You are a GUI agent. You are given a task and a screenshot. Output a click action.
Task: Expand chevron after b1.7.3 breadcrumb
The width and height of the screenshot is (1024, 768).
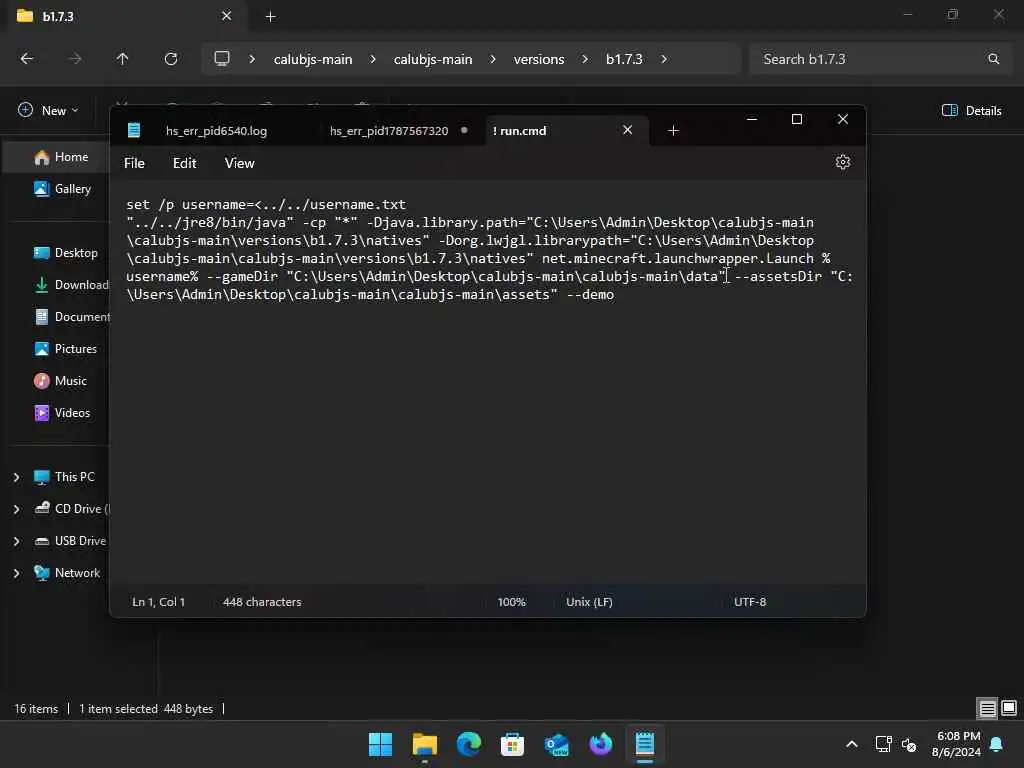(664, 59)
